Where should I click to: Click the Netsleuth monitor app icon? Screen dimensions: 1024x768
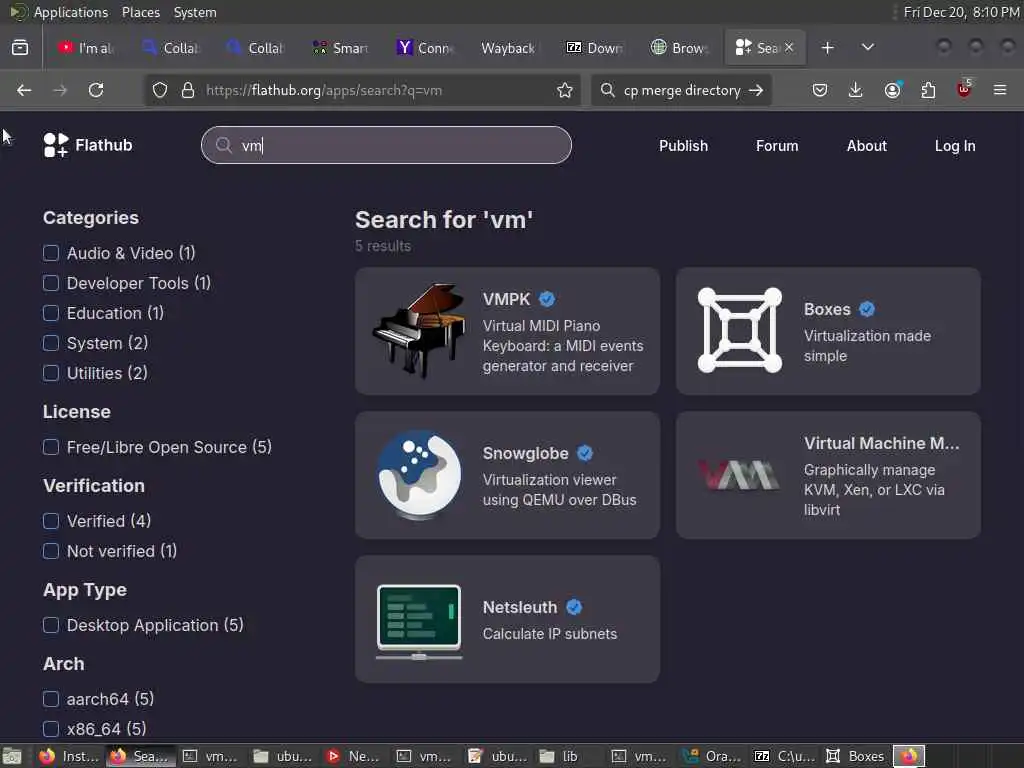pyautogui.click(x=419, y=622)
